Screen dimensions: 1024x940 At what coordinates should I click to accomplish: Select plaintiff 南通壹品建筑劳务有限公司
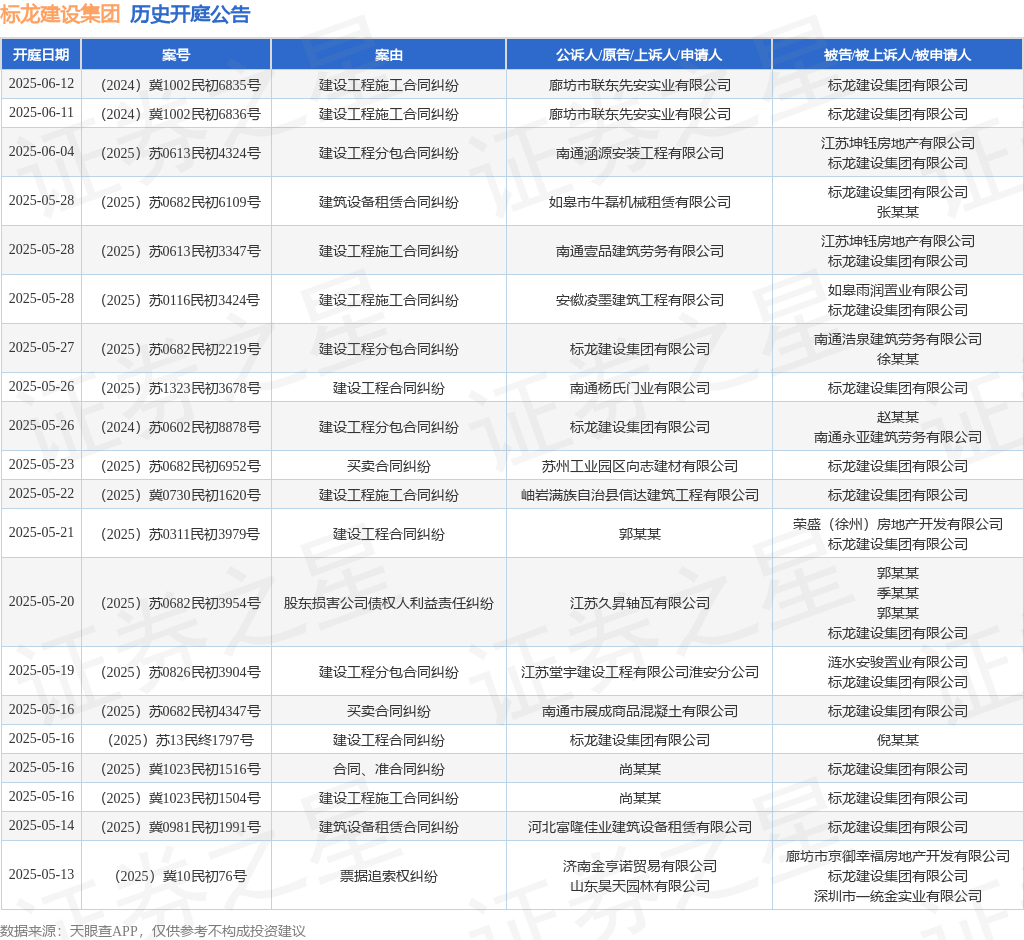[x=639, y=251]
